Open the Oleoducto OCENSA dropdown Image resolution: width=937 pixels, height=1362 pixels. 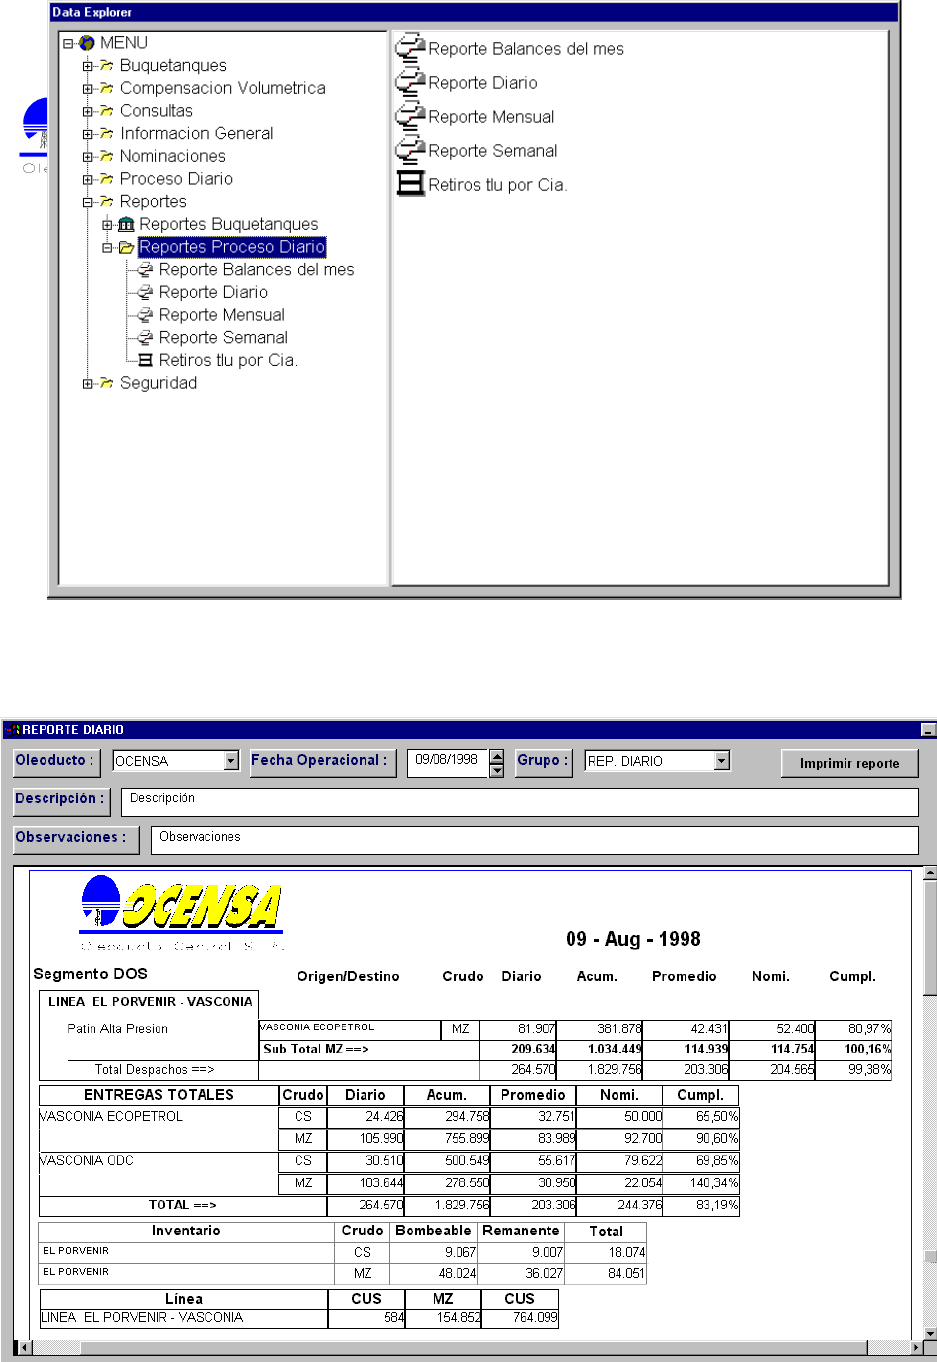(x=231, y=761)
